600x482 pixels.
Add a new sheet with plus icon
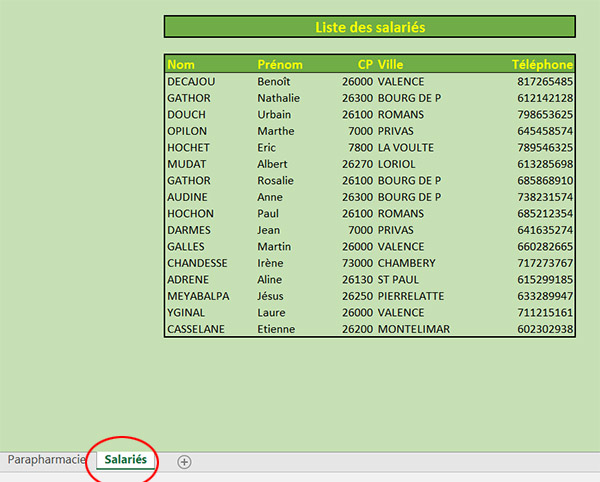coord(184,462)
